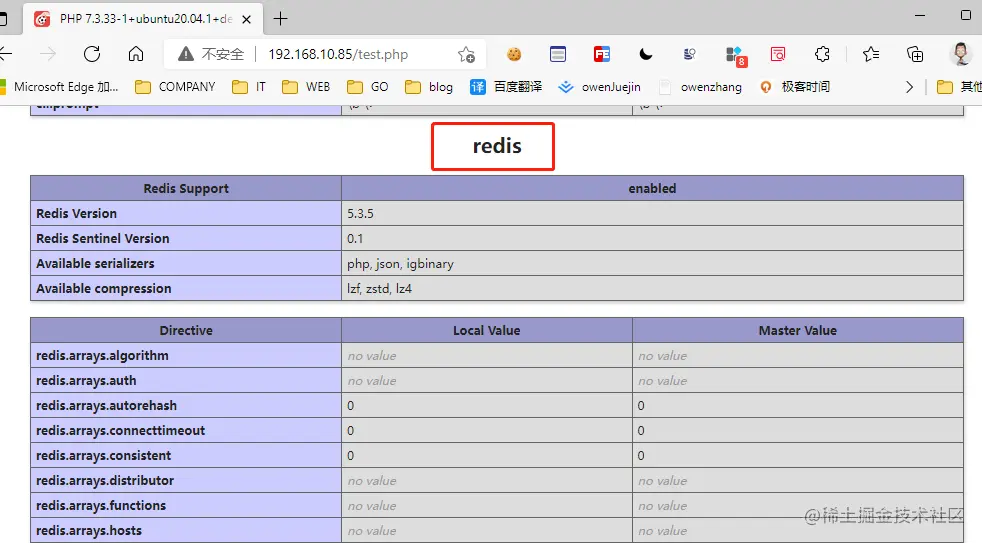982x543 pixels.
Task: Open the Favorites star list
Action: click(871, 54)
